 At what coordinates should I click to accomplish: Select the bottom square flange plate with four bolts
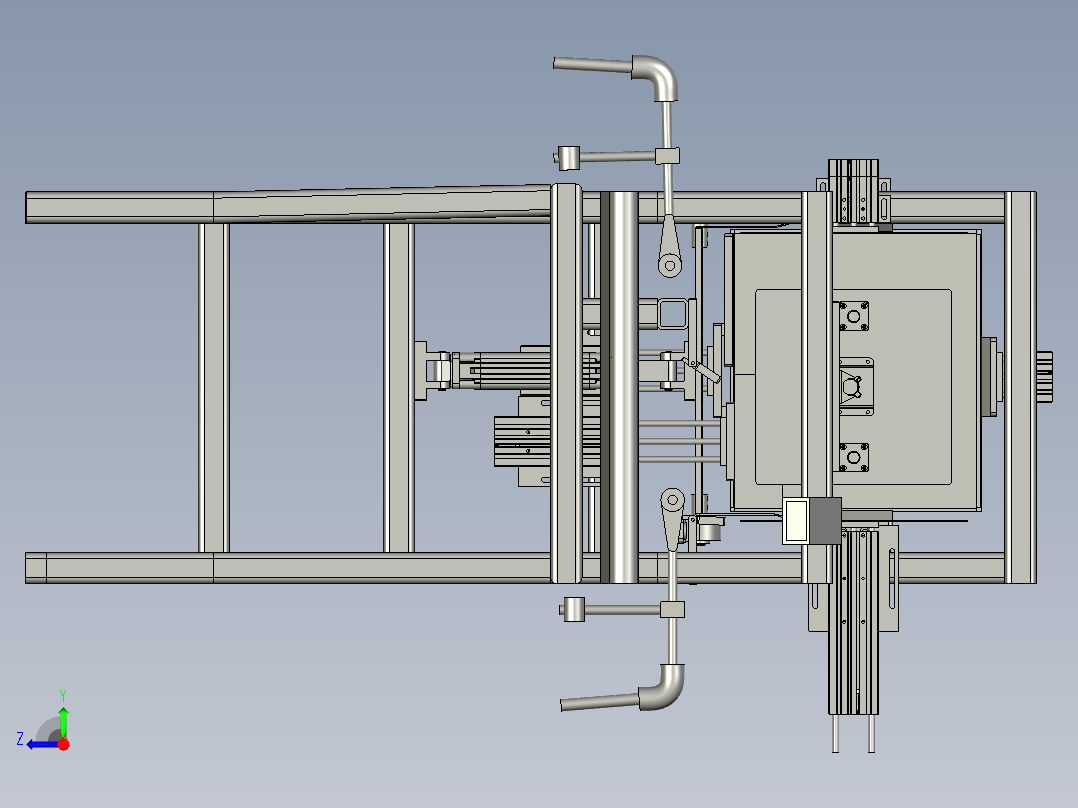pyautogui.click(x=853, y=457)
